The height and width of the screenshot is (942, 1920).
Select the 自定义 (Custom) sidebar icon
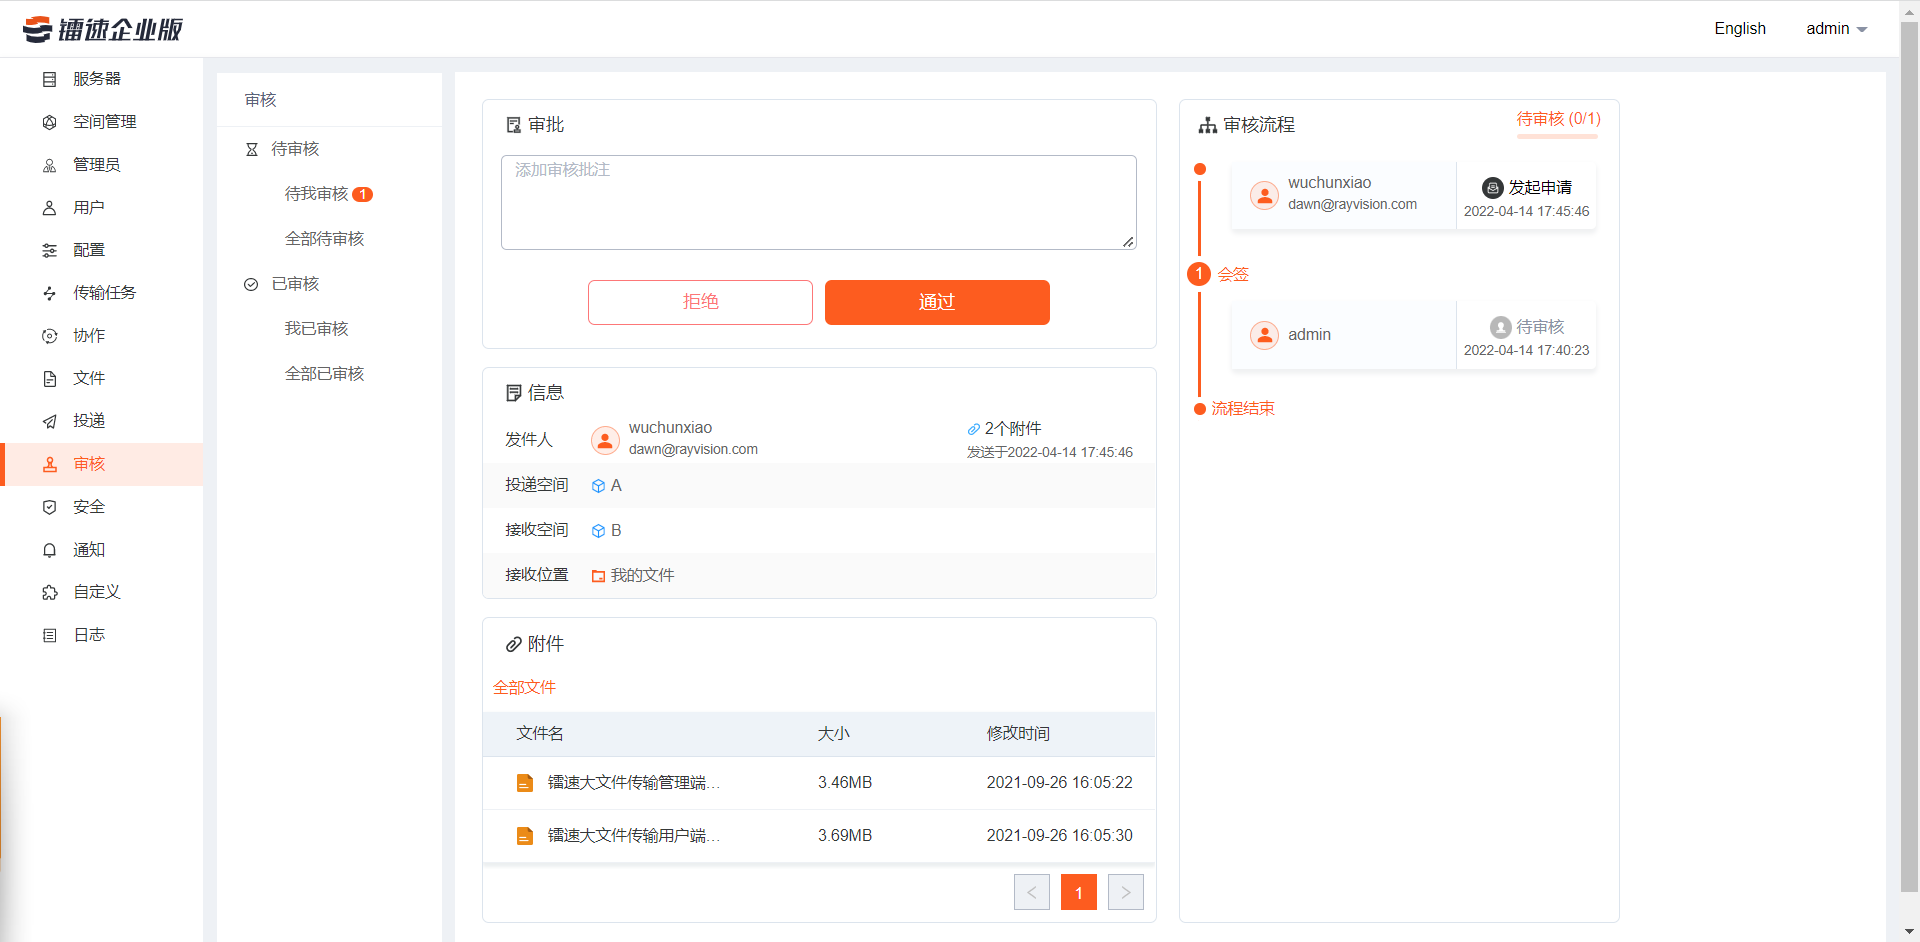pos(49,592)
